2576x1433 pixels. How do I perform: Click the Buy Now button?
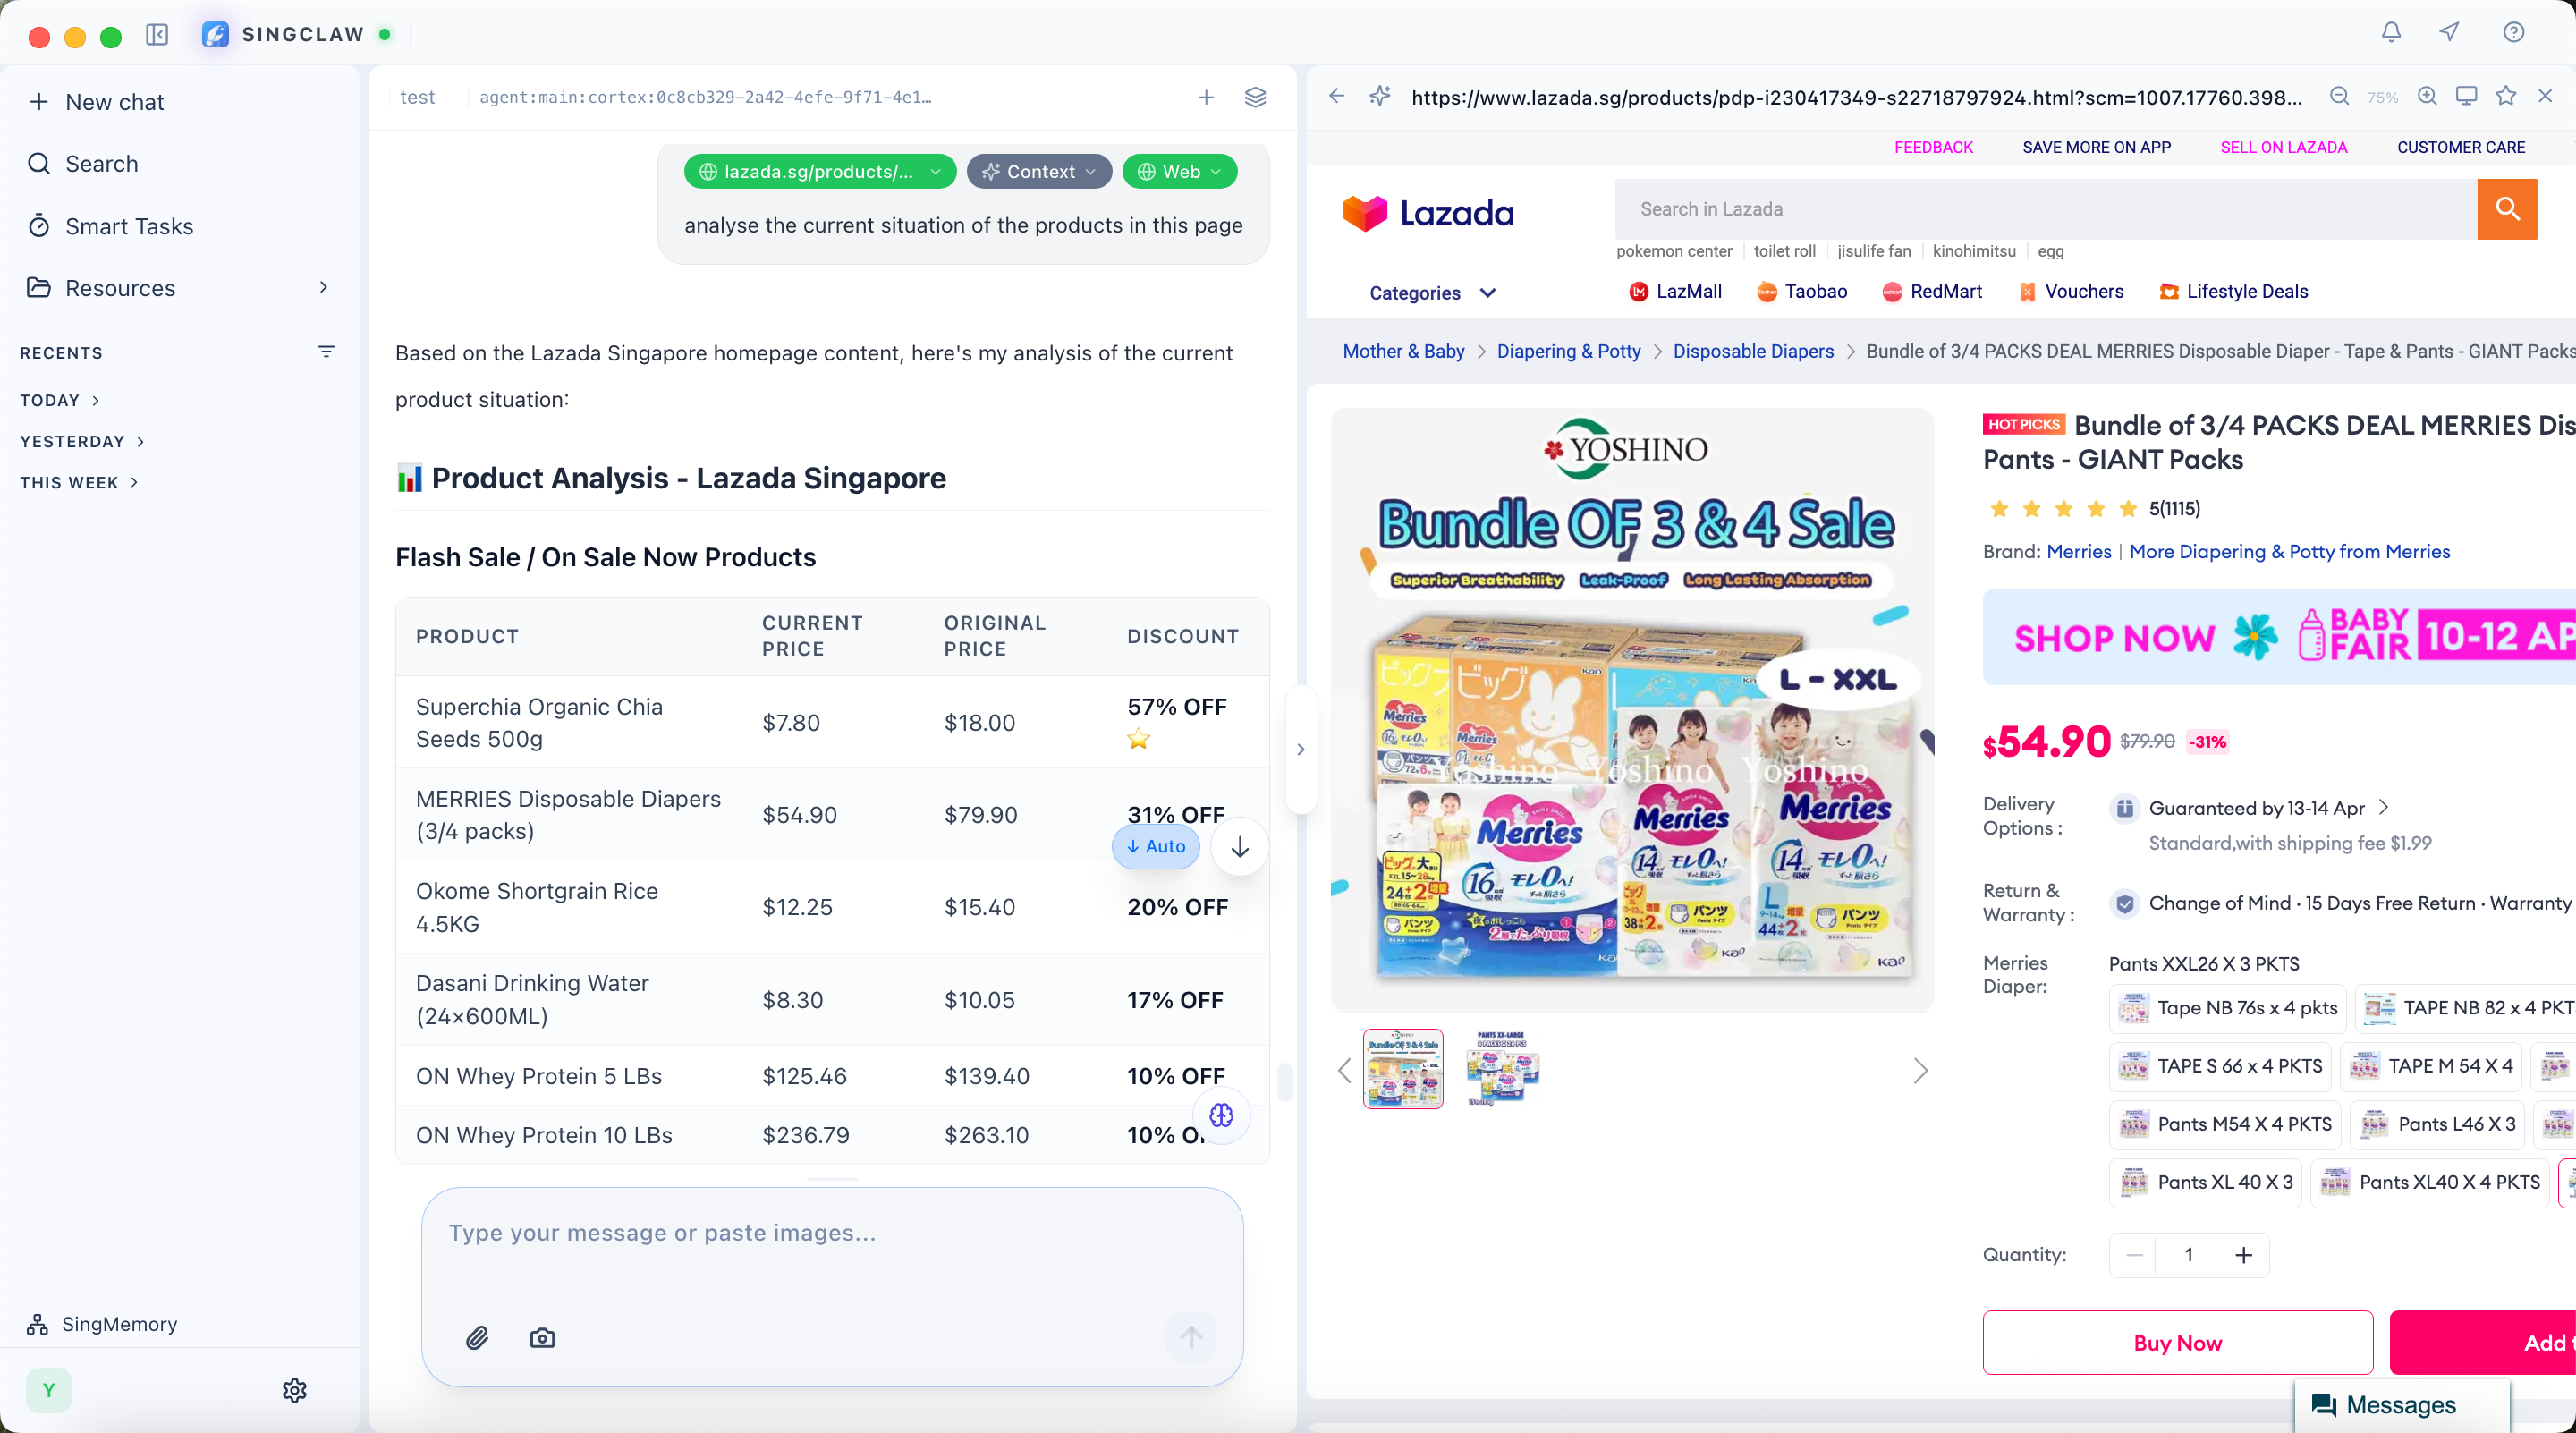click(2177, 1343)
